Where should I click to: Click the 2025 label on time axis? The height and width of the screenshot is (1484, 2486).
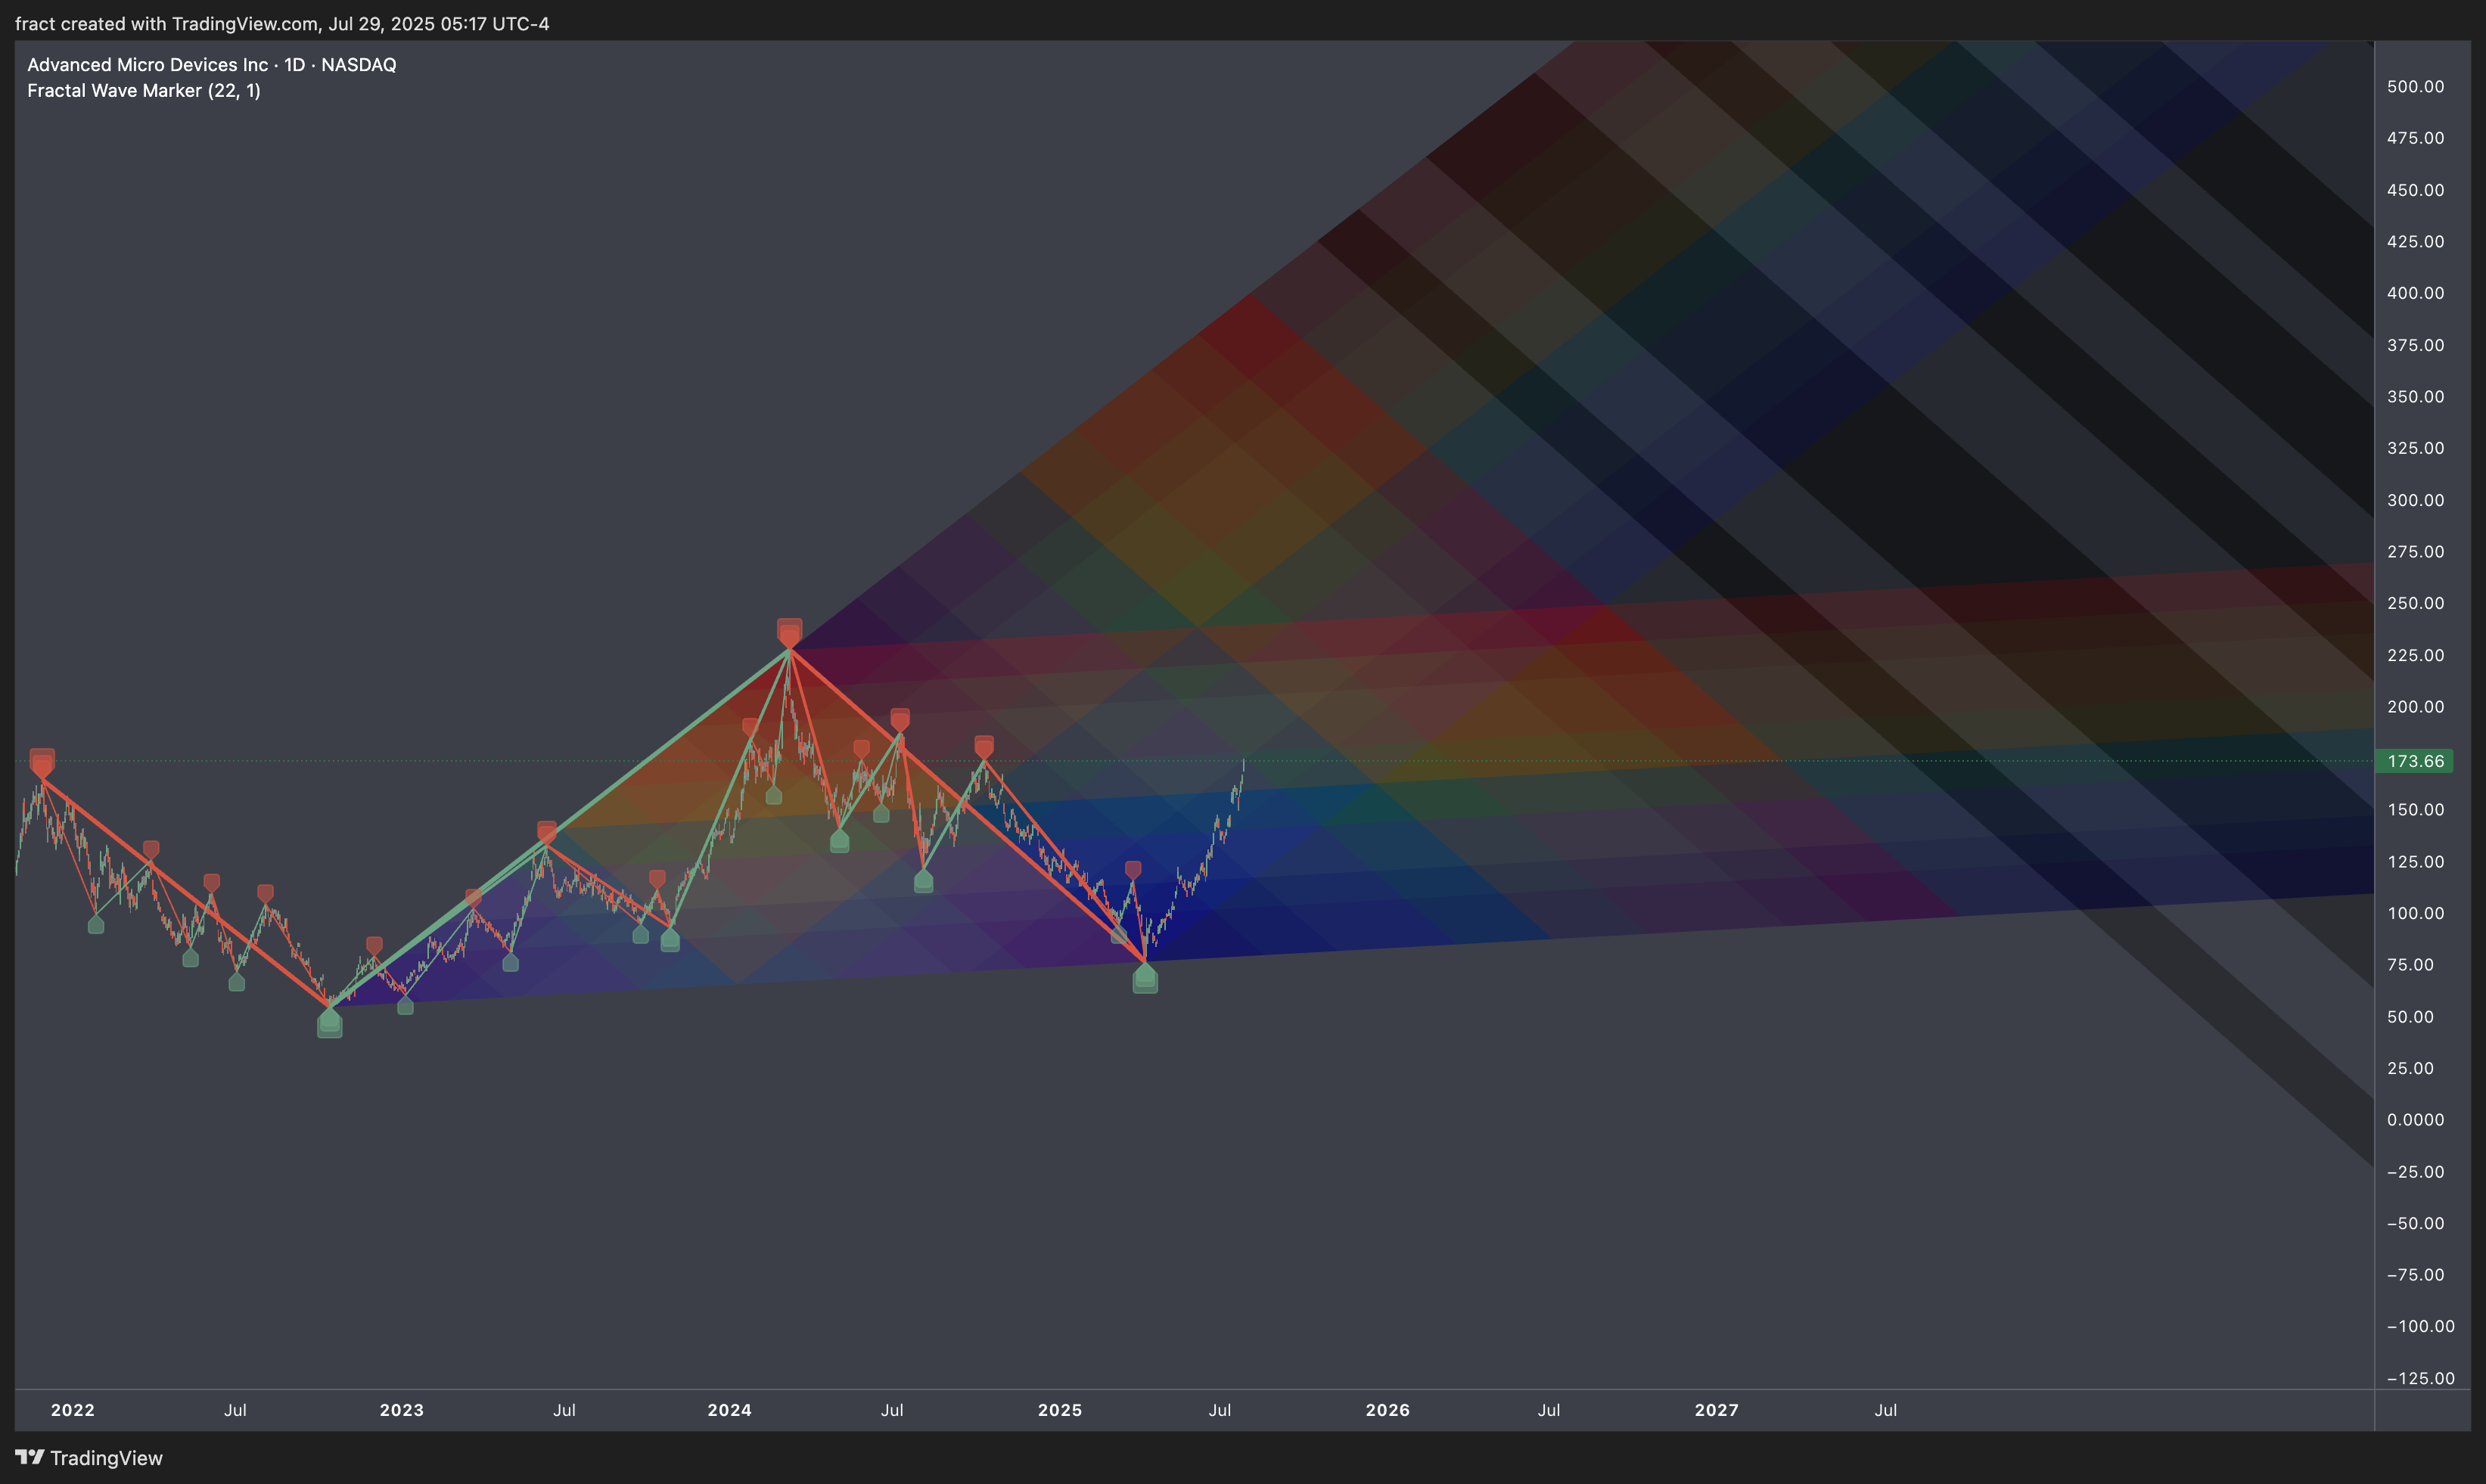[1060, 1410]
